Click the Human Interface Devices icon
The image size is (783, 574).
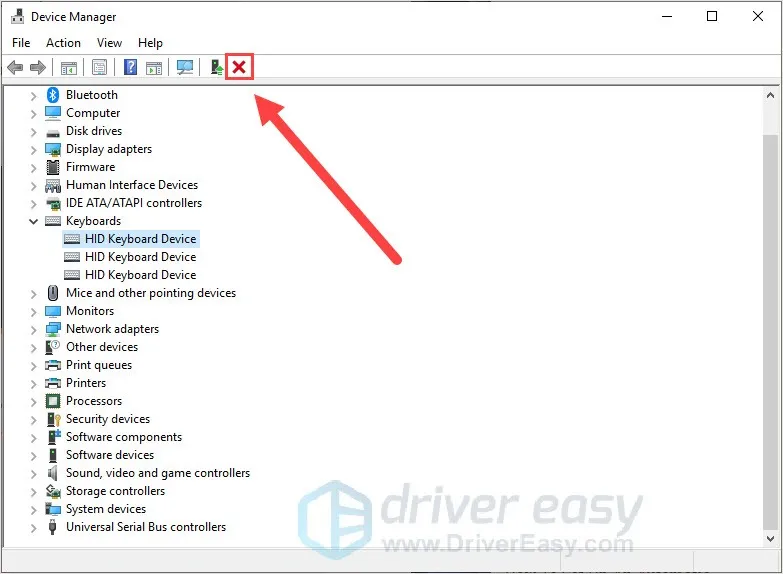point(53,185)
